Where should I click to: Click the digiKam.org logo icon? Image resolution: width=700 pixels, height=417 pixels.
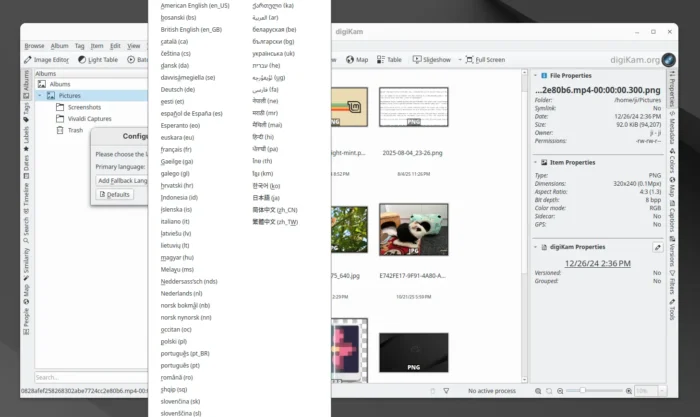[x=668, y=60]
